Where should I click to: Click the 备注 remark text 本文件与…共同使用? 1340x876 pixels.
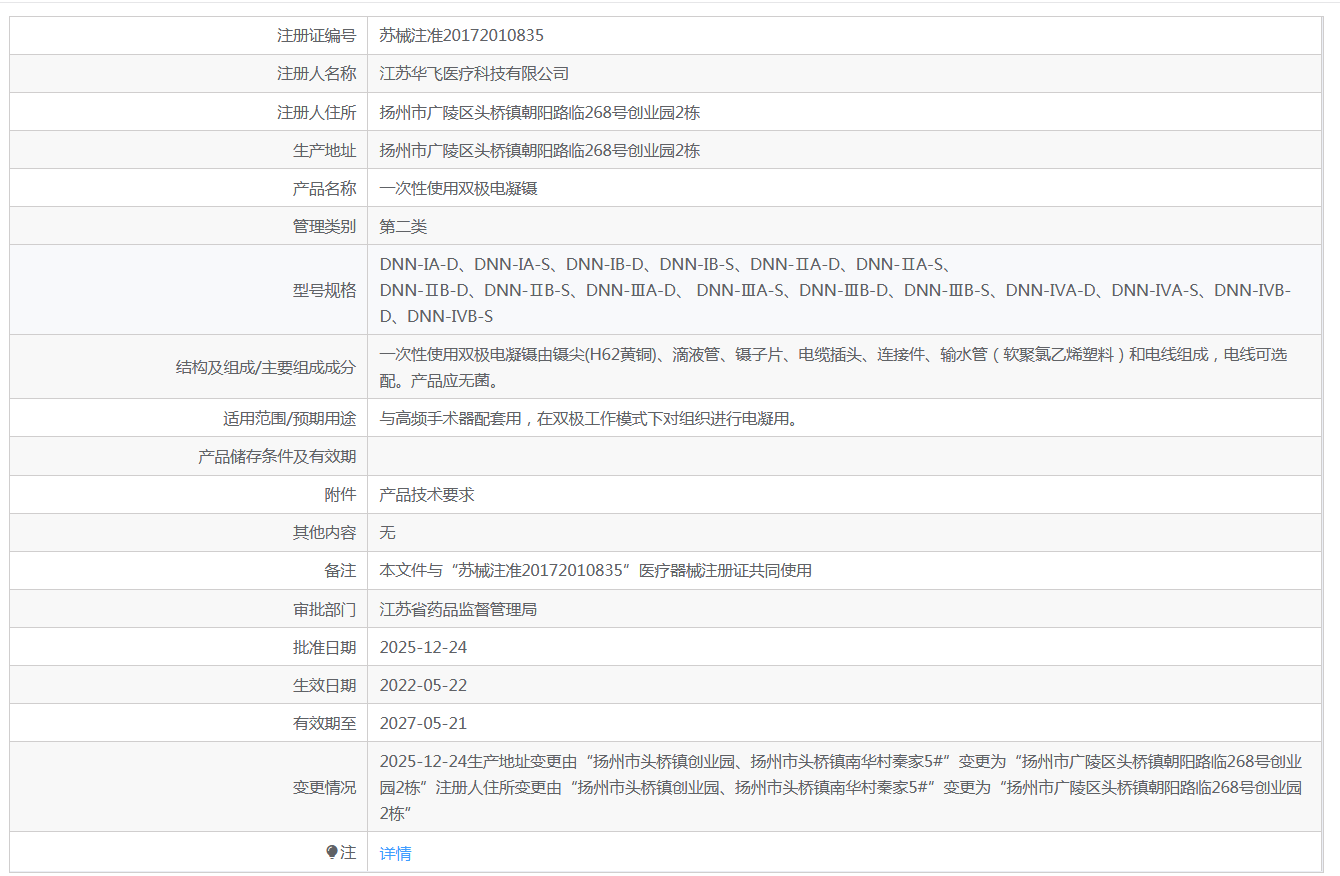pyautogui.click(x=596, y=570)
